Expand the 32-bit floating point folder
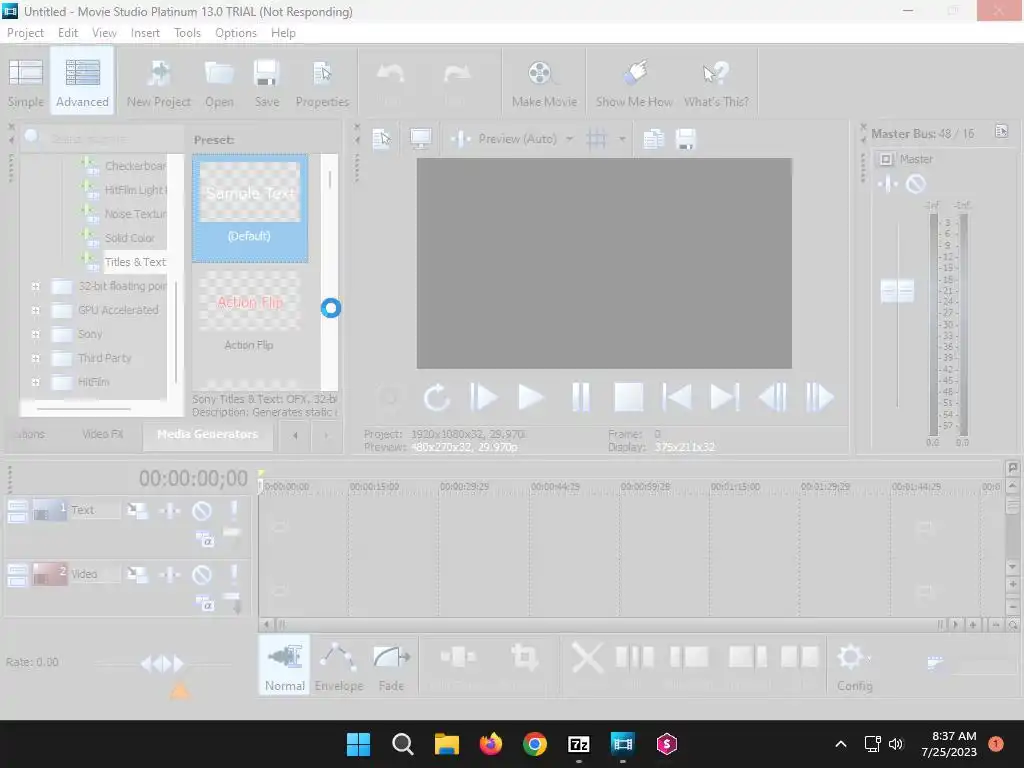This screenshot has height=768, width=1024. [x=36, y=286]
